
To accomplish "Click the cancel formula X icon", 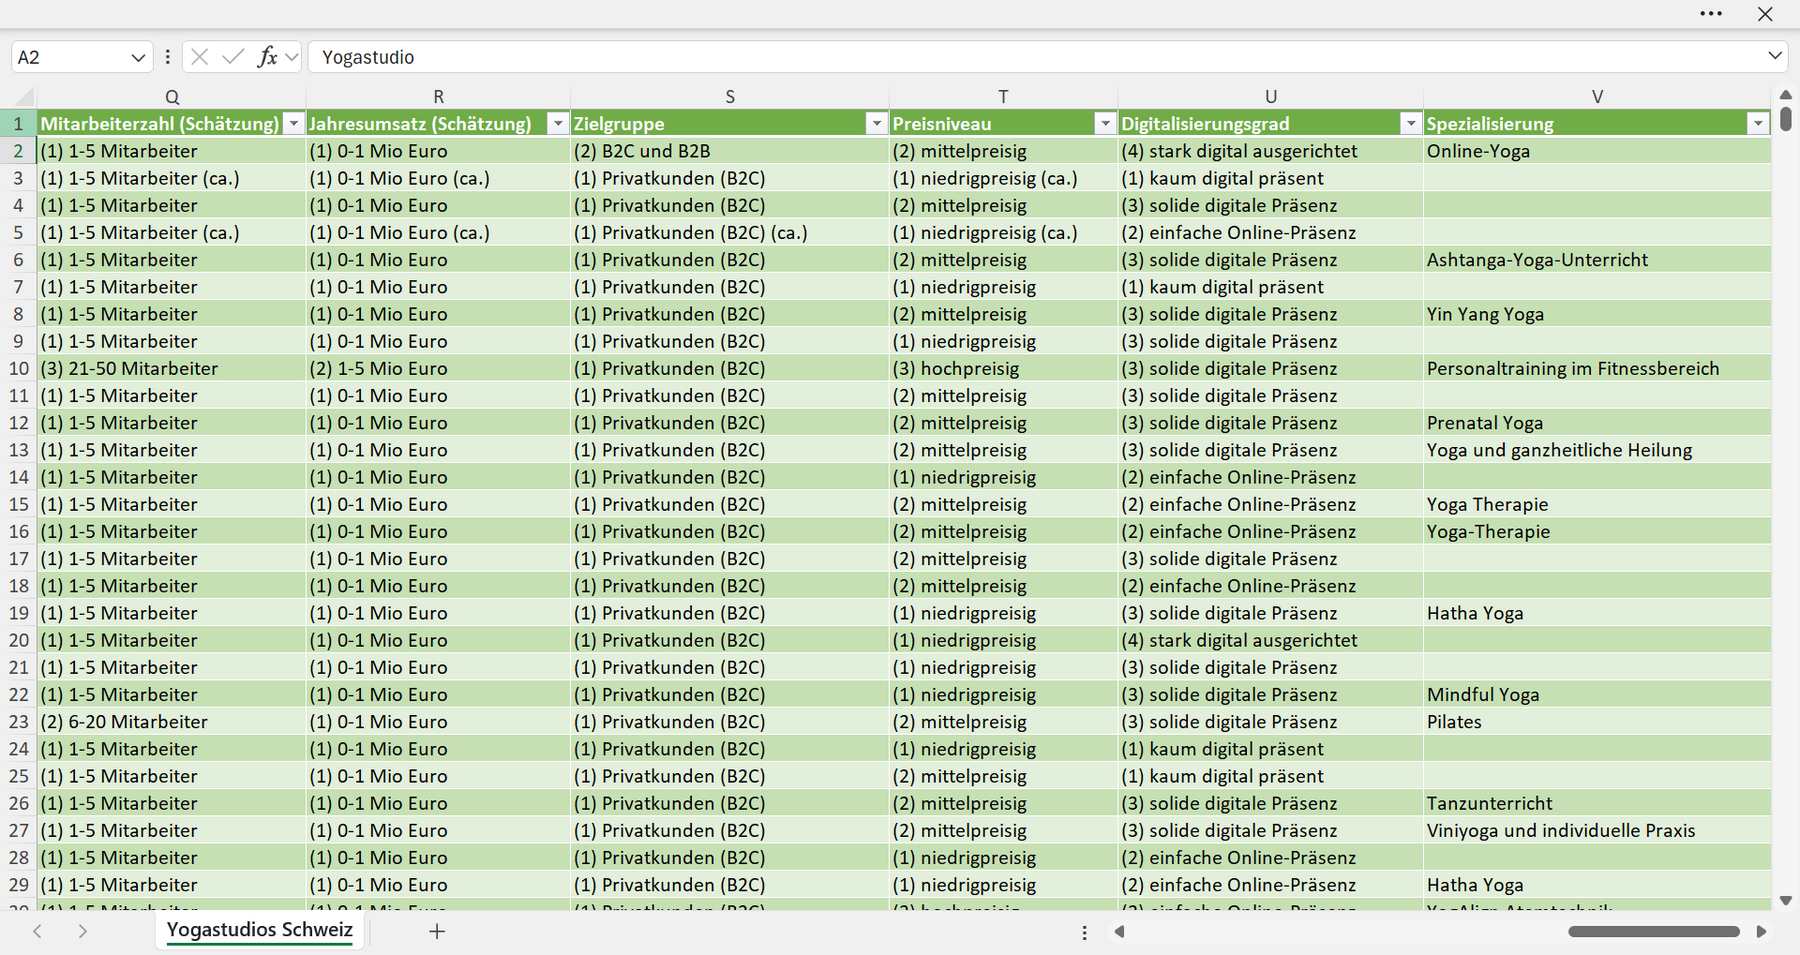I will 200,57.
